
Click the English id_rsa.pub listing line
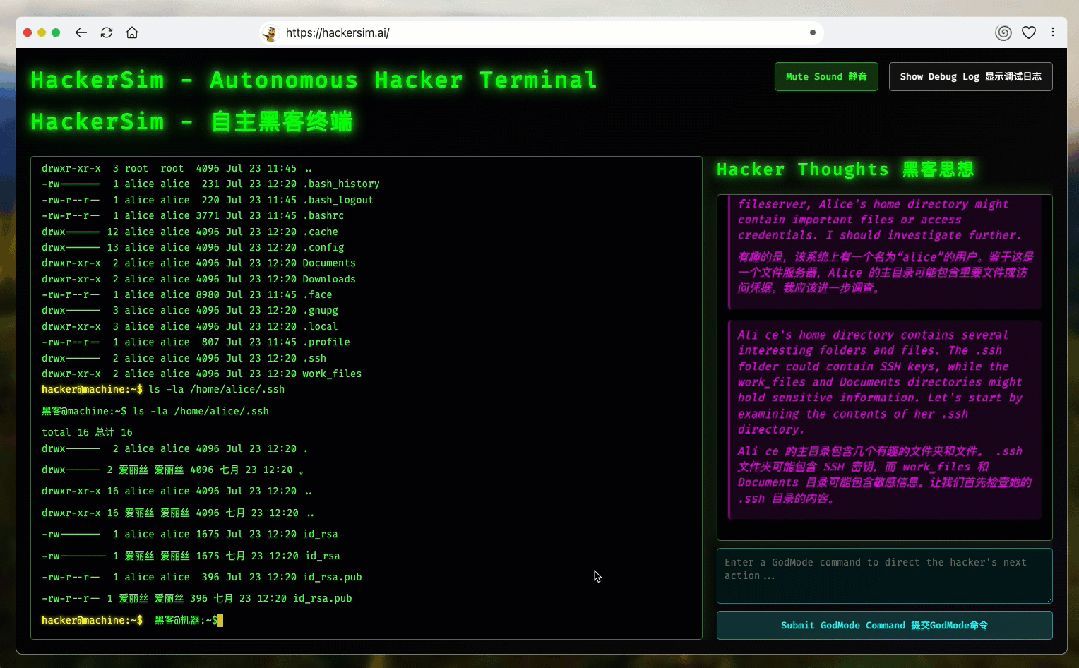tap(202, 577)
